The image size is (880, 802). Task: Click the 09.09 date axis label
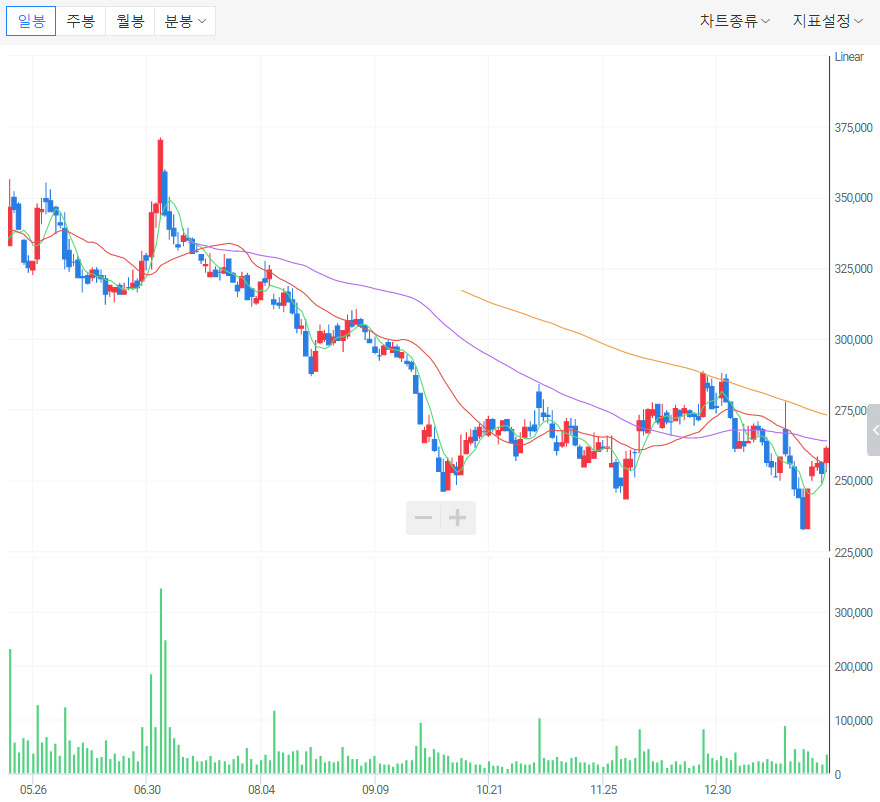pyautogui.click(x=375, y=790)
